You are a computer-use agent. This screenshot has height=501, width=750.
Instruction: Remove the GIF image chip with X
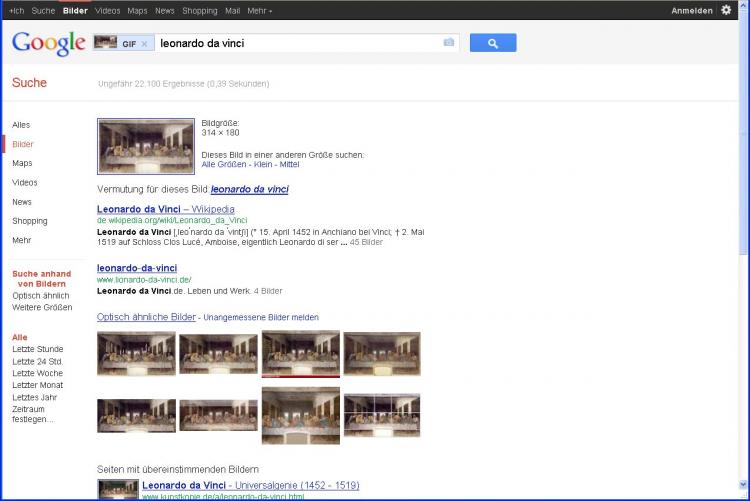144,44
